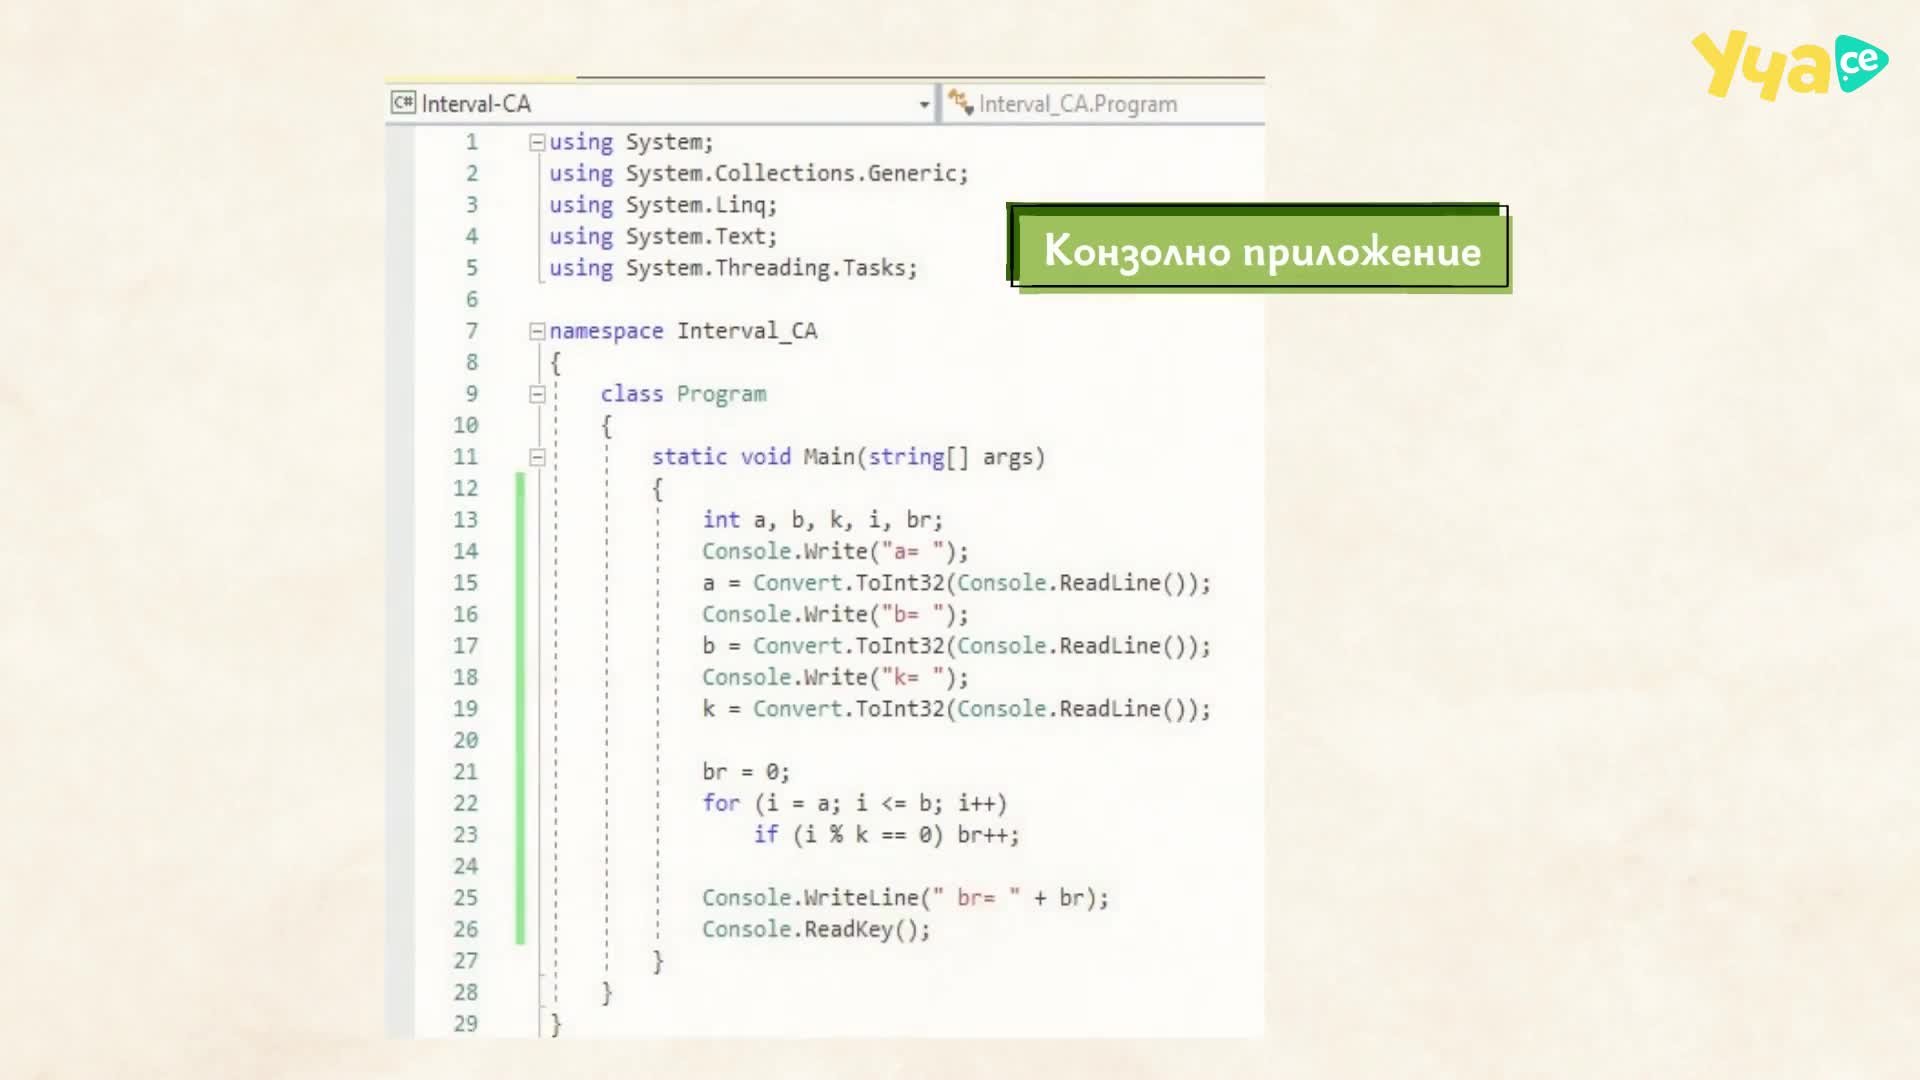Collapse the using directives block on line 1
This screenshot has height=1080, width=1920.
(537, 142)
